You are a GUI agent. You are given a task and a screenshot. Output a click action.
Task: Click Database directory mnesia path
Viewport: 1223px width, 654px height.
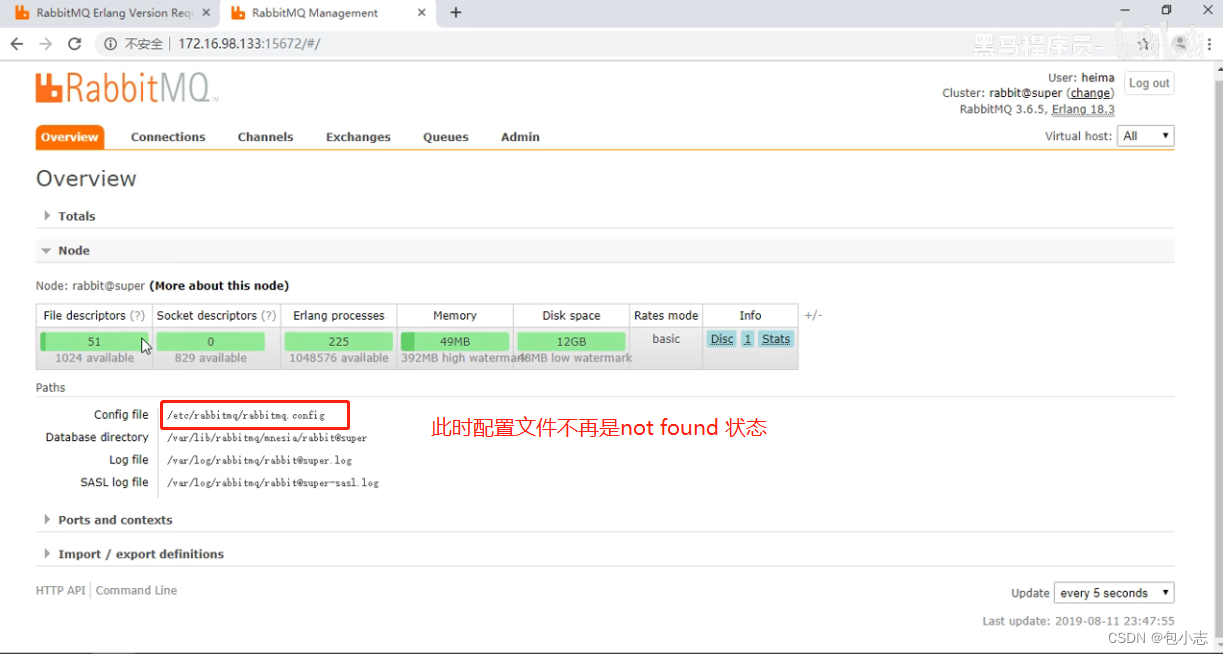(x=267, y=438)
